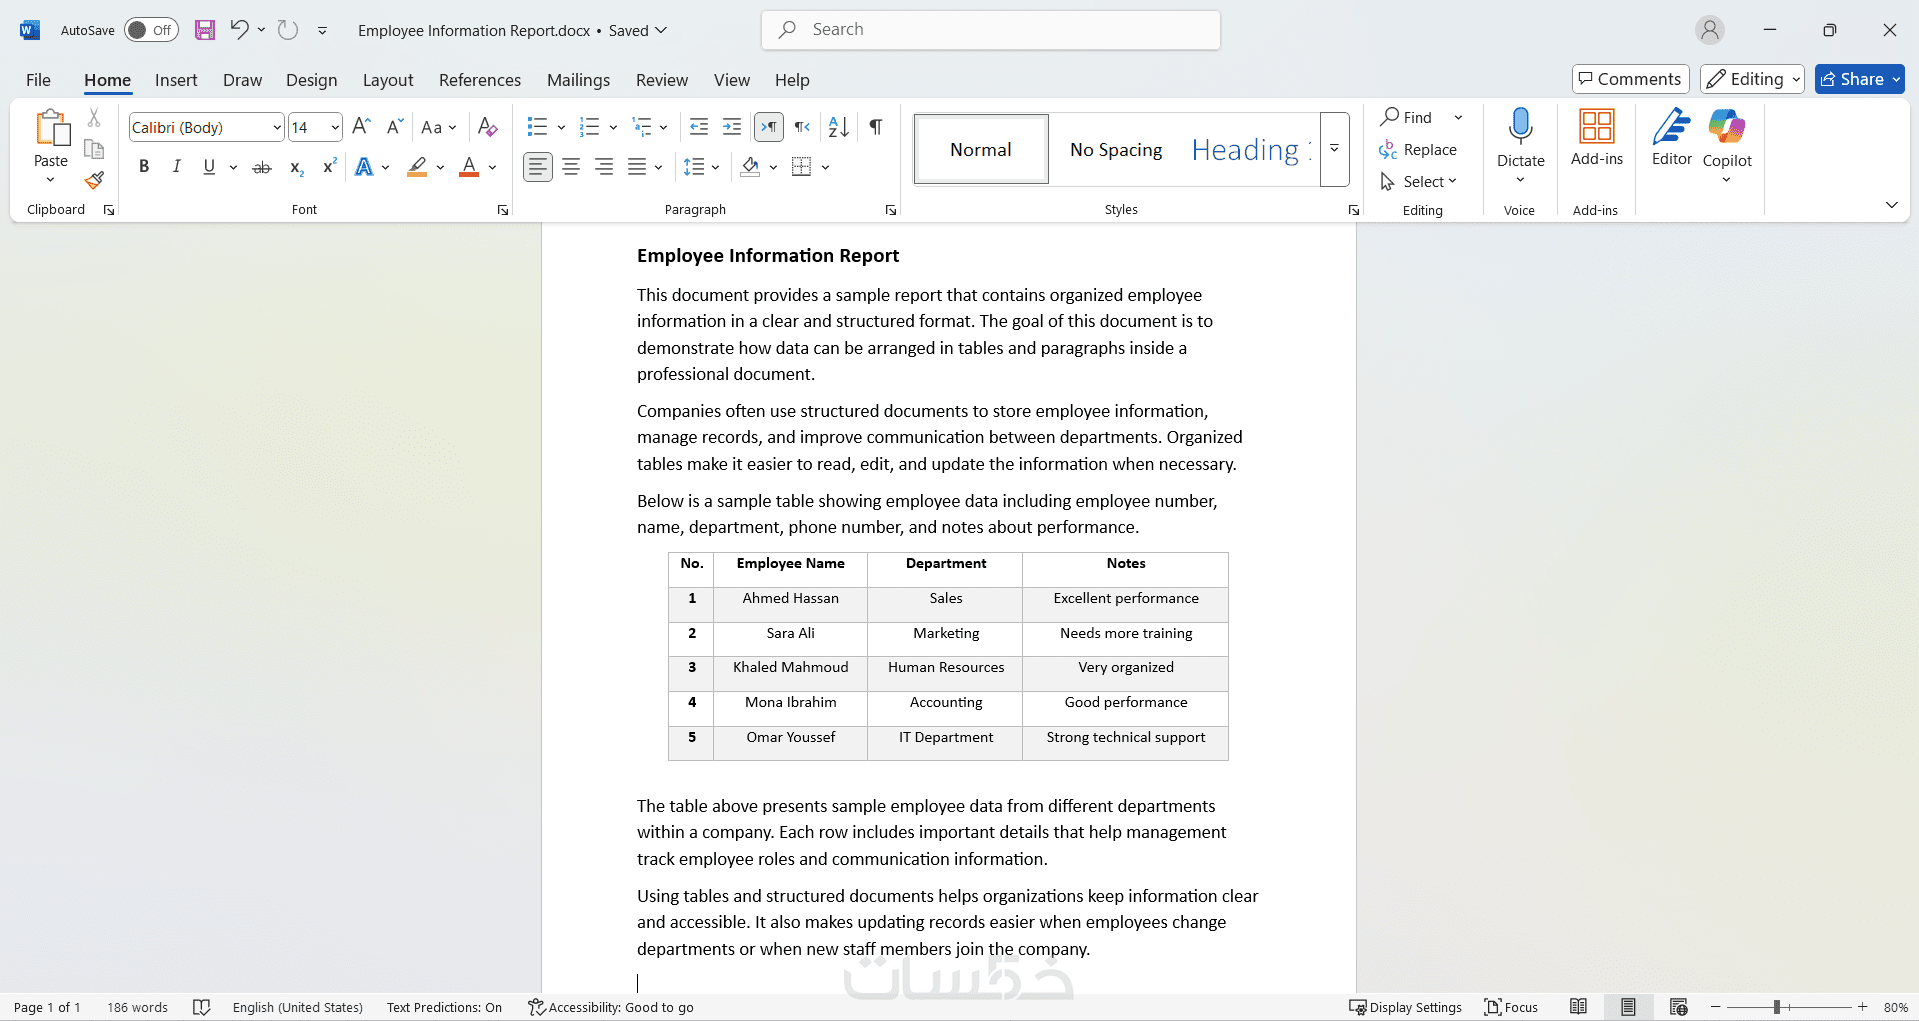The height and width of the screenshot is (1021, 1919).
Task: Copy selection using the Copy icon
Action: (94, 149)
